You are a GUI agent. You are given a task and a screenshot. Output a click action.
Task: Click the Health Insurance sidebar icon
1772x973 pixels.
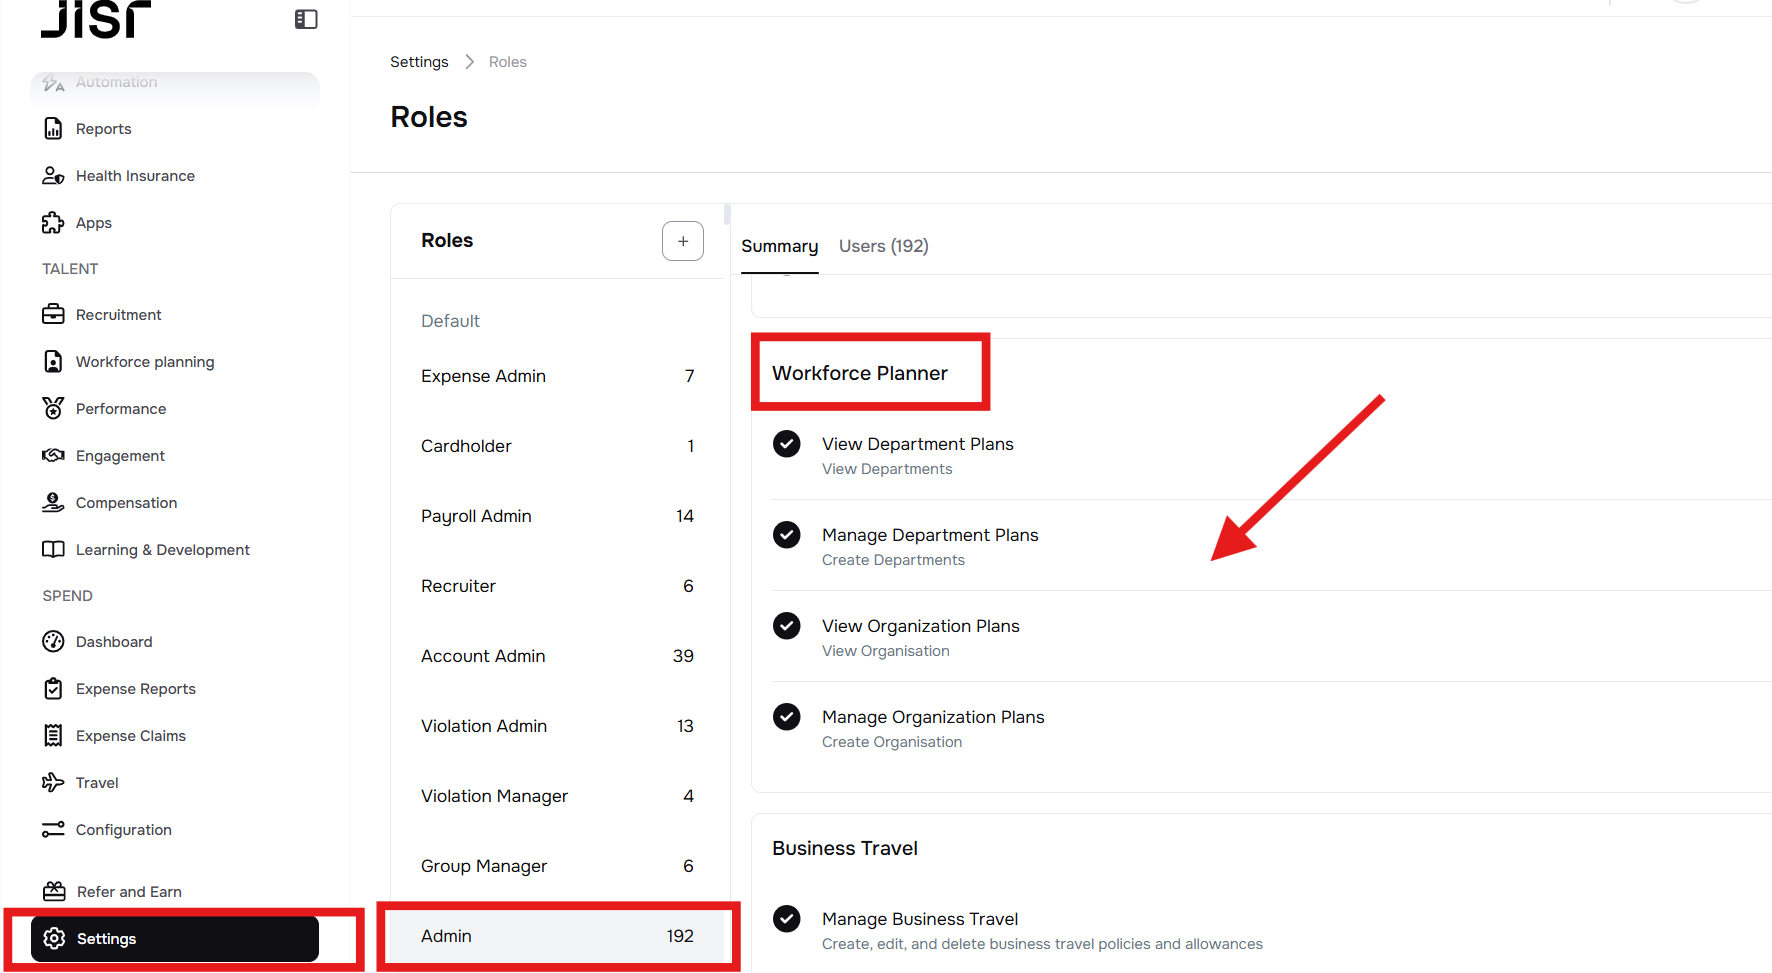pyautogui.click(x=53, y=176)
